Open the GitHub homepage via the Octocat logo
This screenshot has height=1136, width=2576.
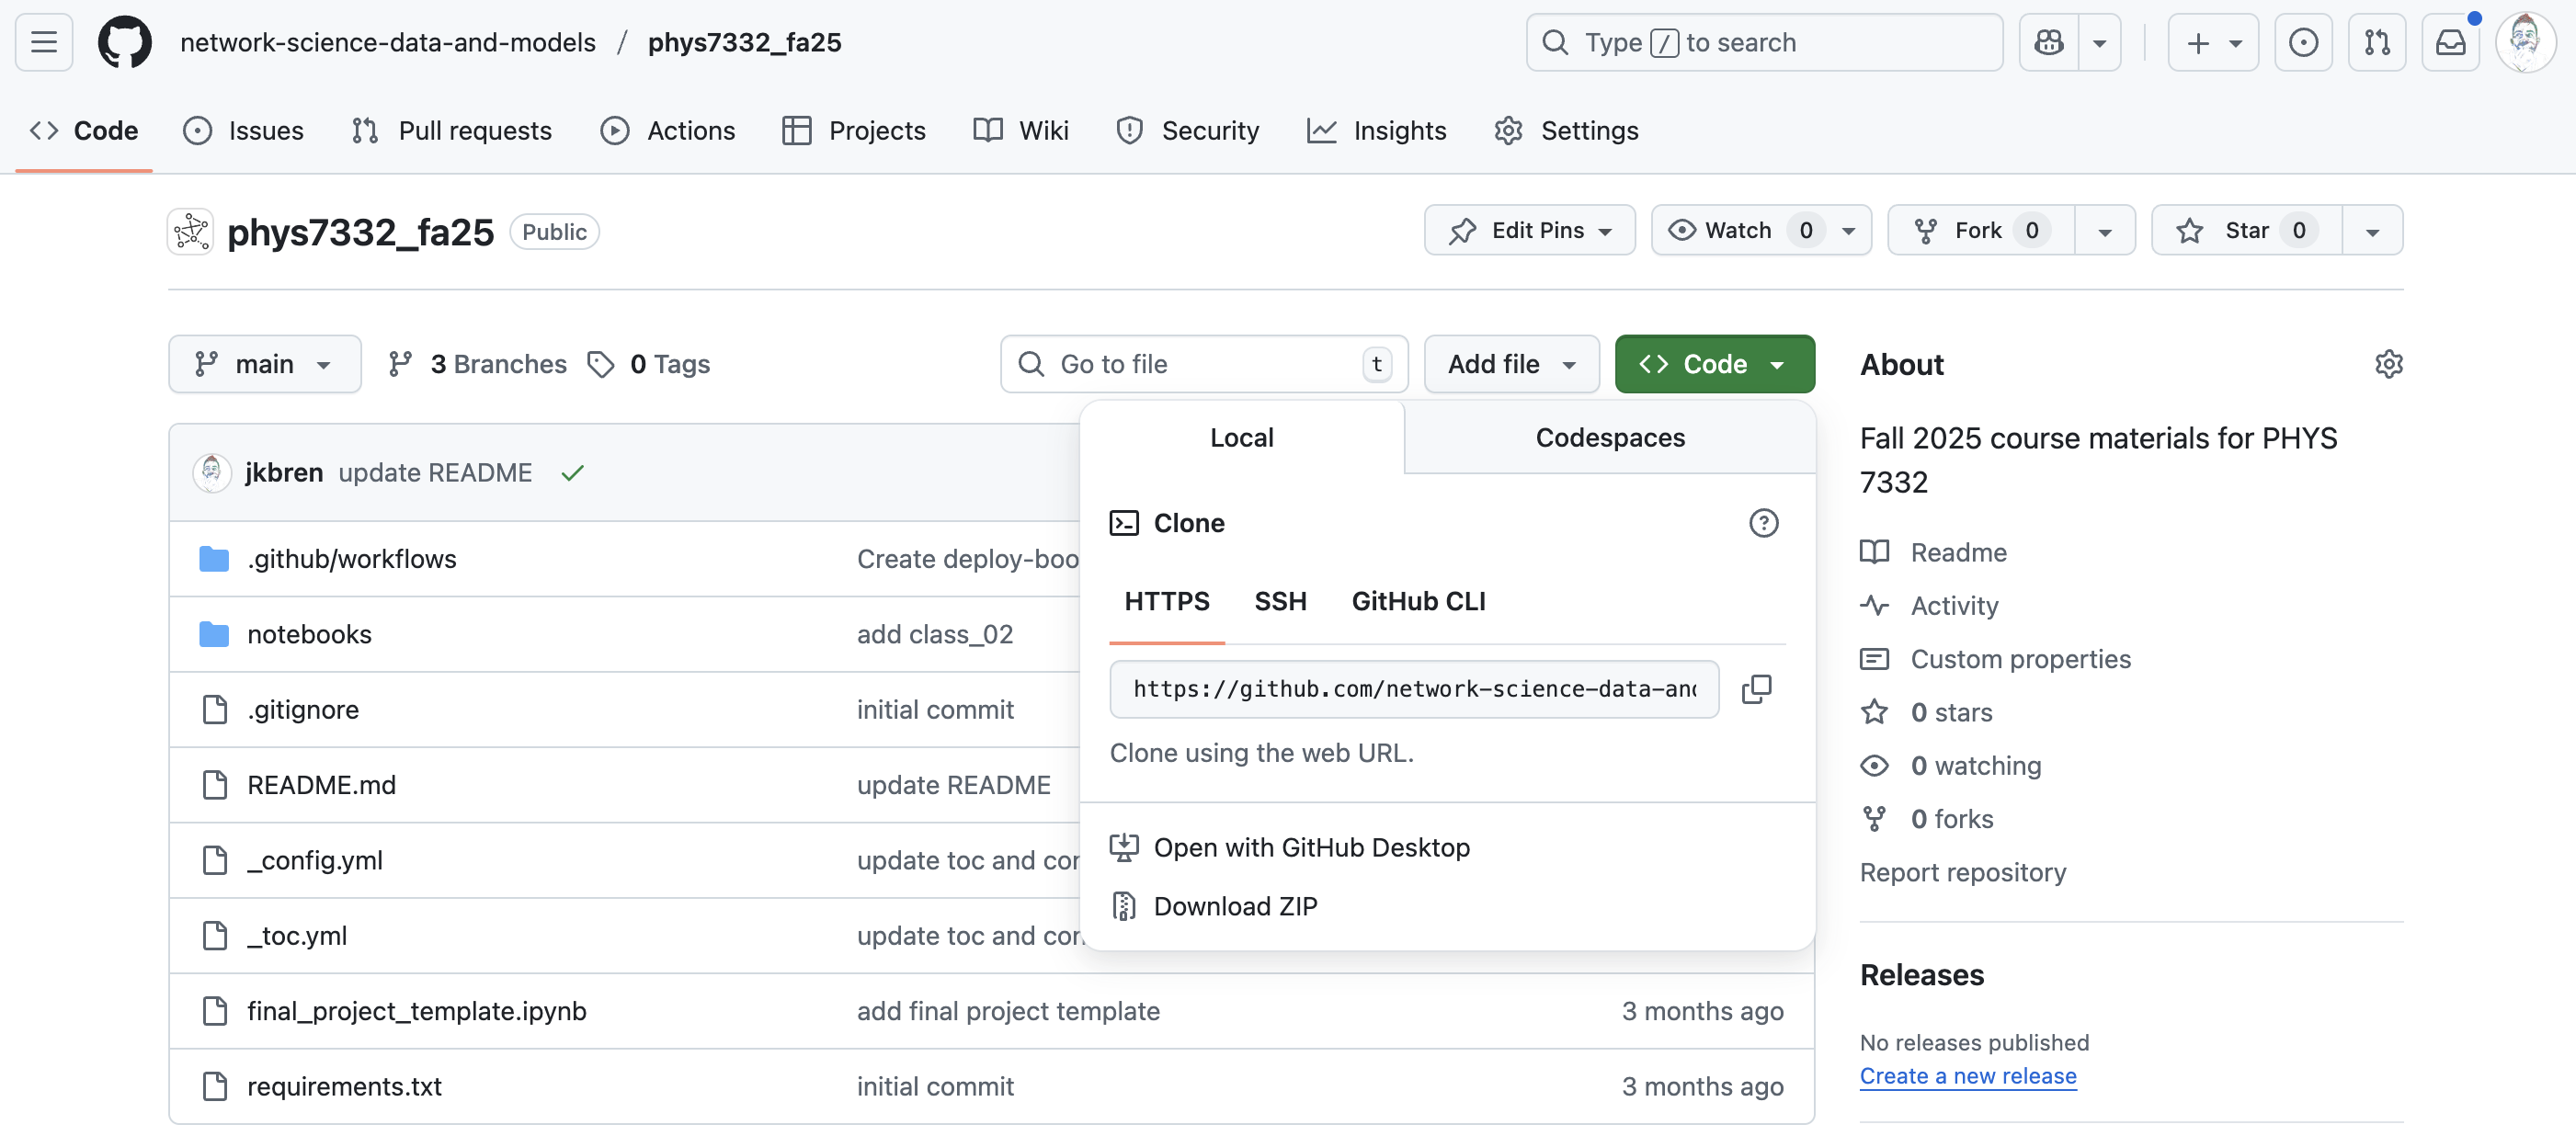tap(125, 42)
